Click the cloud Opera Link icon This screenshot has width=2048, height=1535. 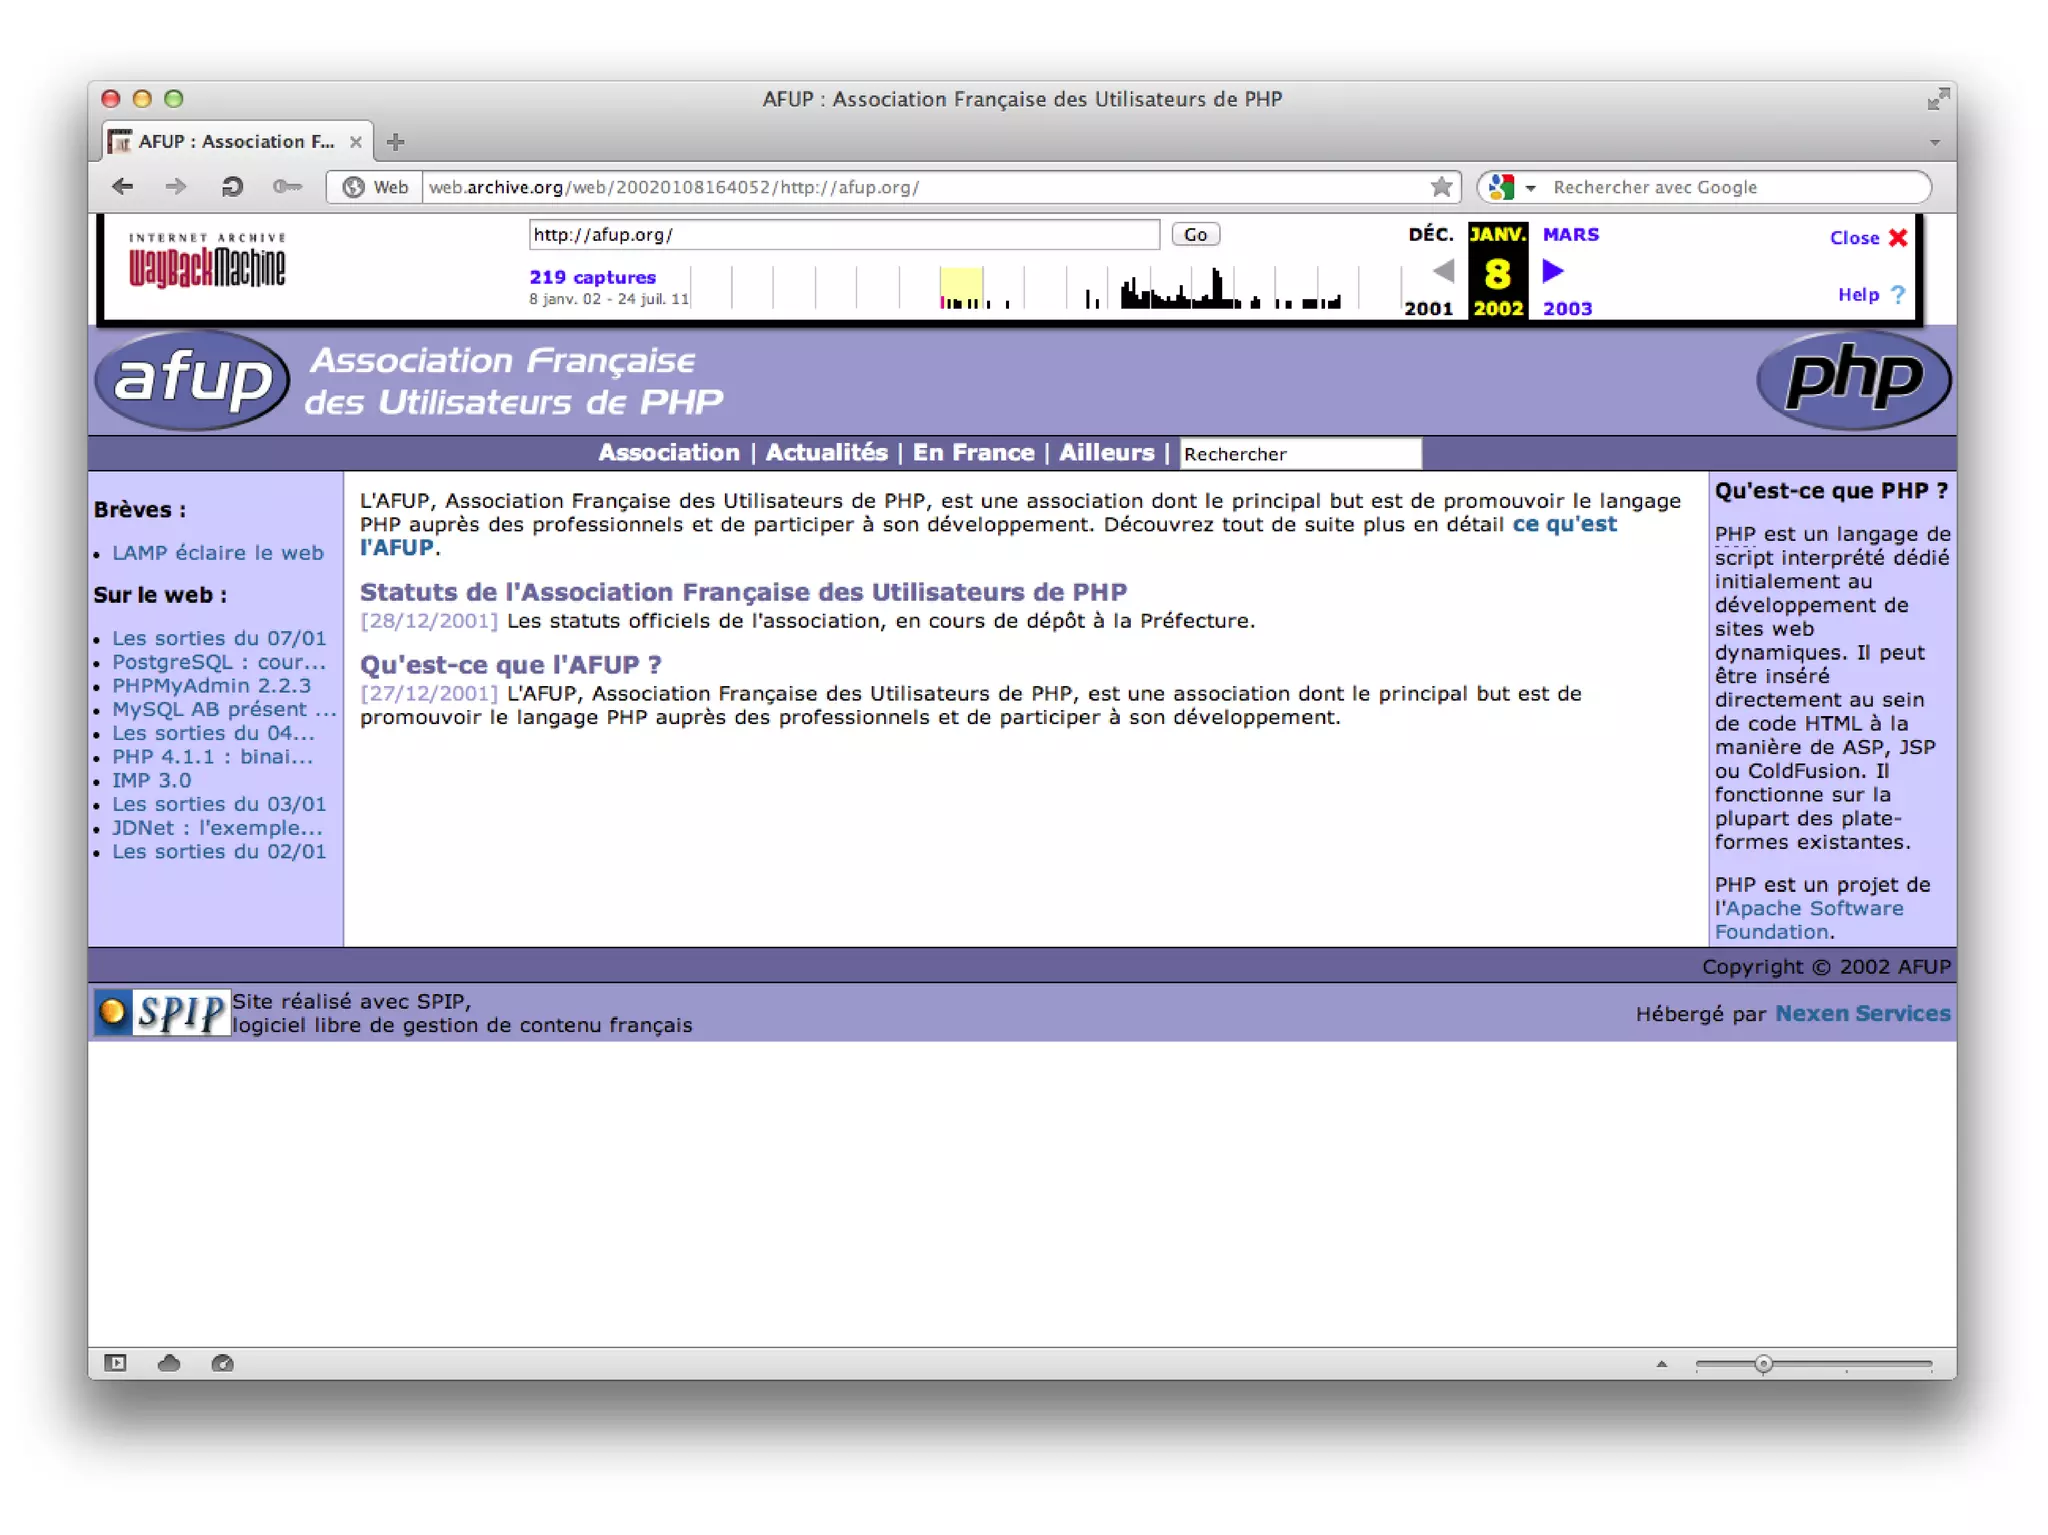[169, 1363]
